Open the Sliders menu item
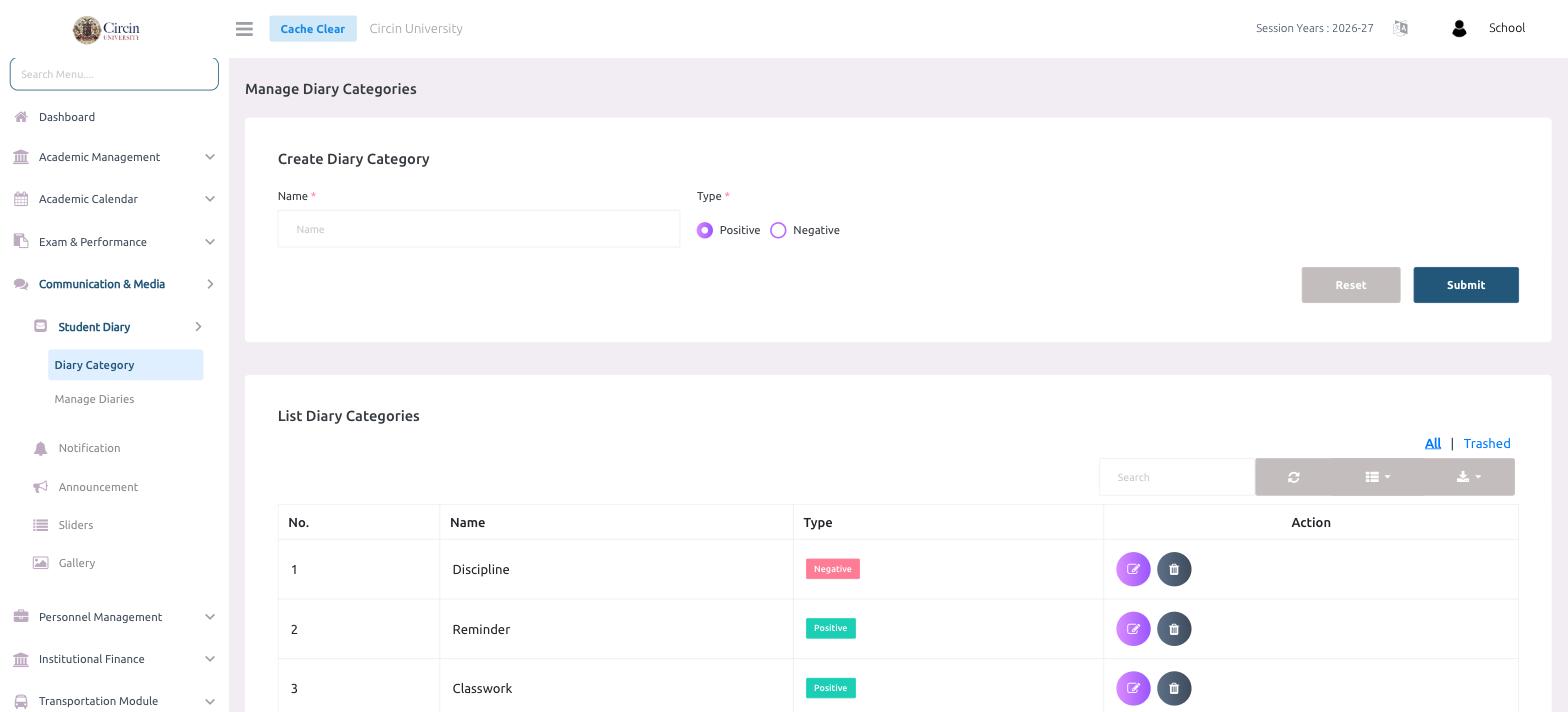The width and height of the screenshot is (1568, 712). tap(76, 525)
